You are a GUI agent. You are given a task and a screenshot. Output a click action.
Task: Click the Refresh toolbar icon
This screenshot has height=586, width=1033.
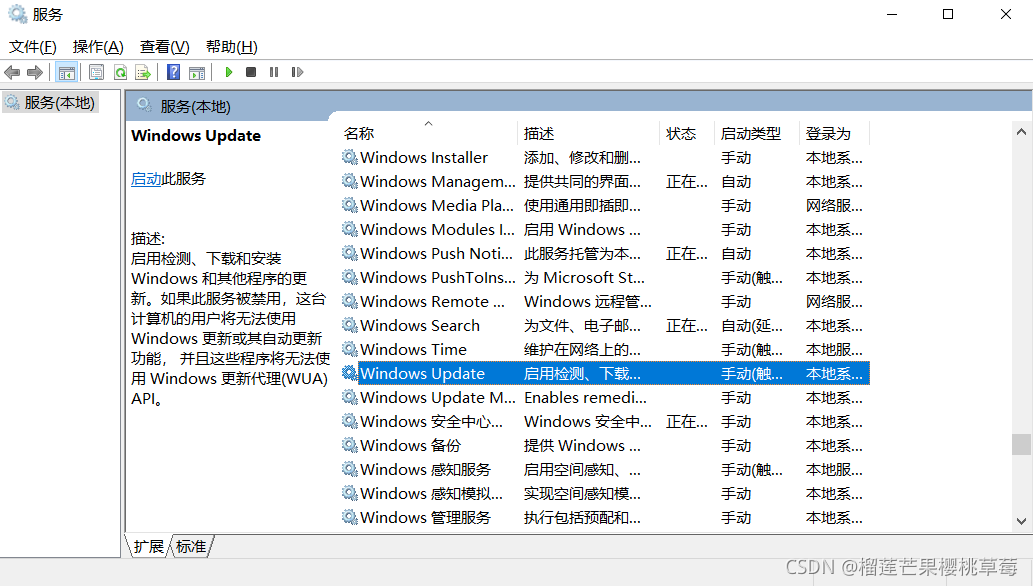point(120,73)
